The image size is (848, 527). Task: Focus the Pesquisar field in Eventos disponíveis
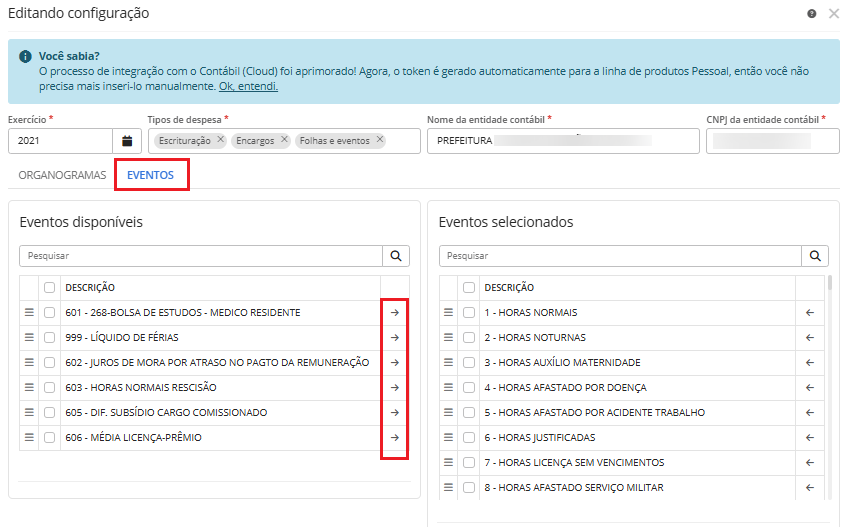pos(200,256)
